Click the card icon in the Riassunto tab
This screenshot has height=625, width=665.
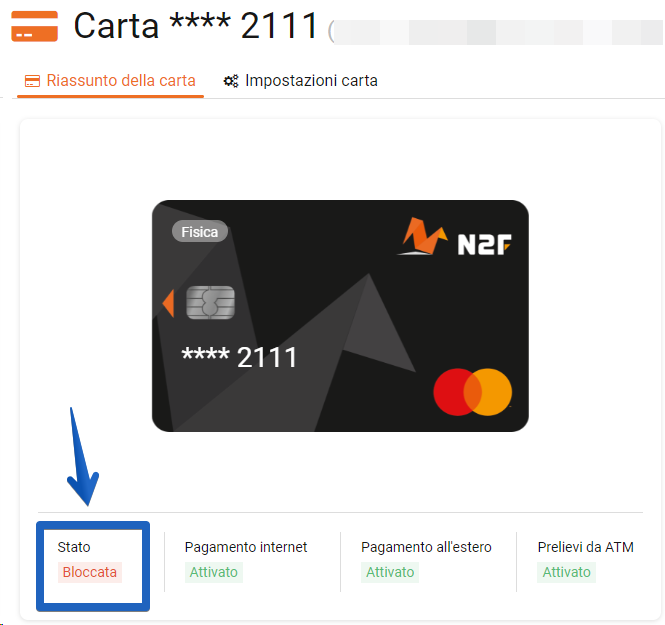32,81
